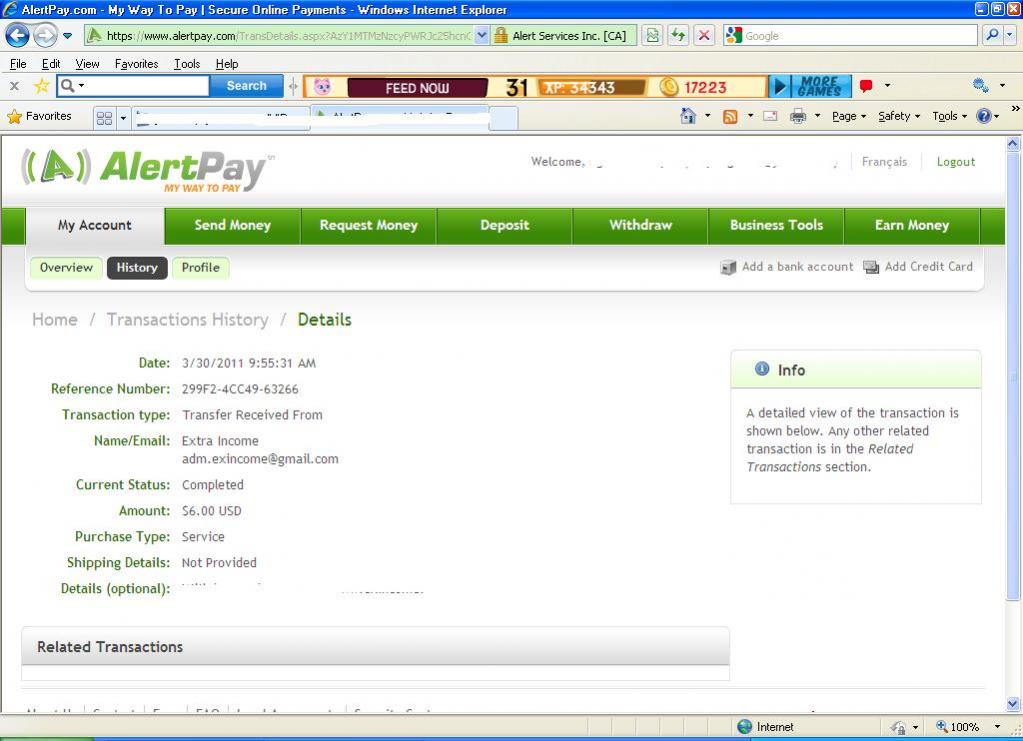This screenshot has height=741, width=1023.
Task: Click the RSS feeds icon
Action: 730,116
